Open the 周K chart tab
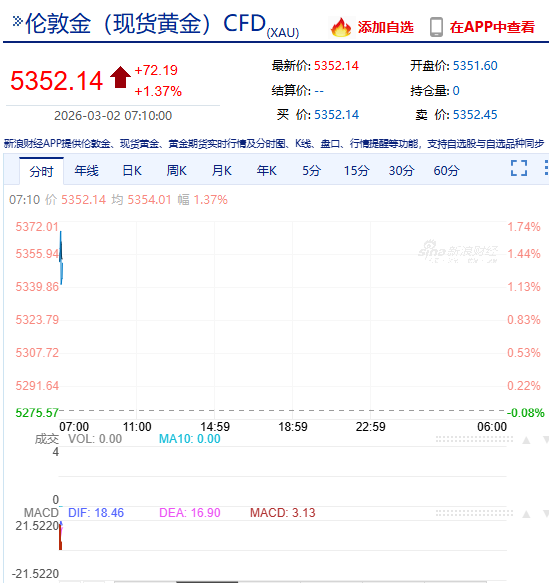549x583 pixels. pos(177,171)
